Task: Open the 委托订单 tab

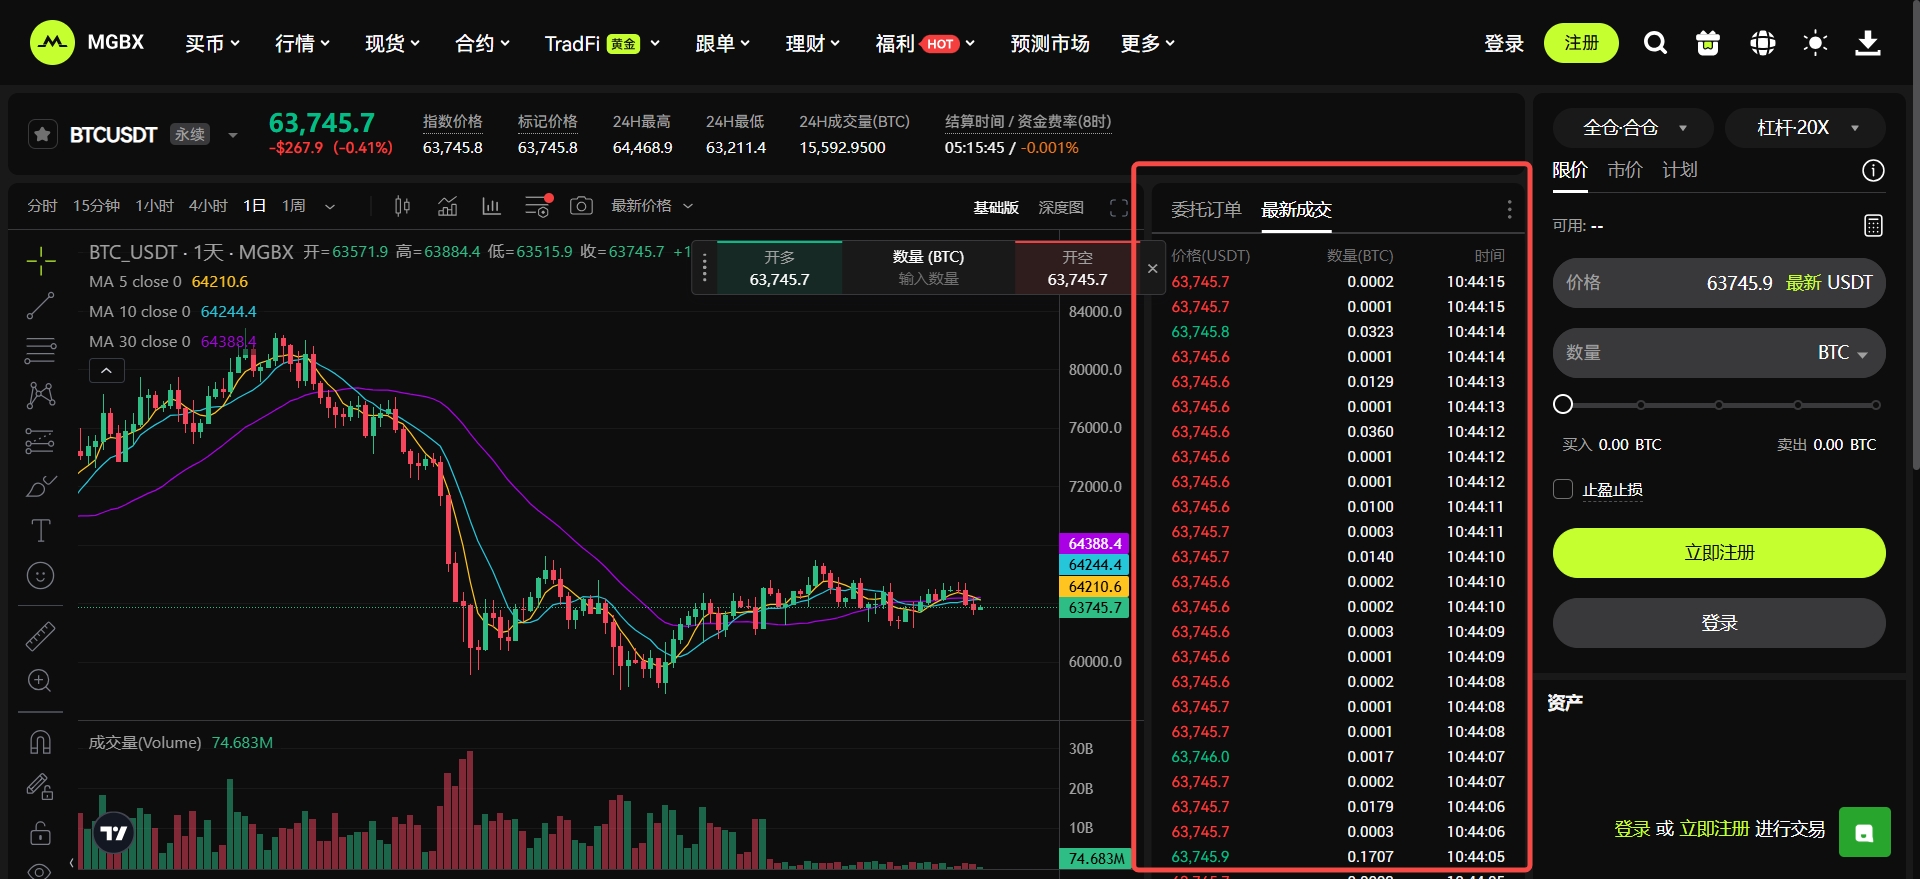Action: coord(1206,210)
